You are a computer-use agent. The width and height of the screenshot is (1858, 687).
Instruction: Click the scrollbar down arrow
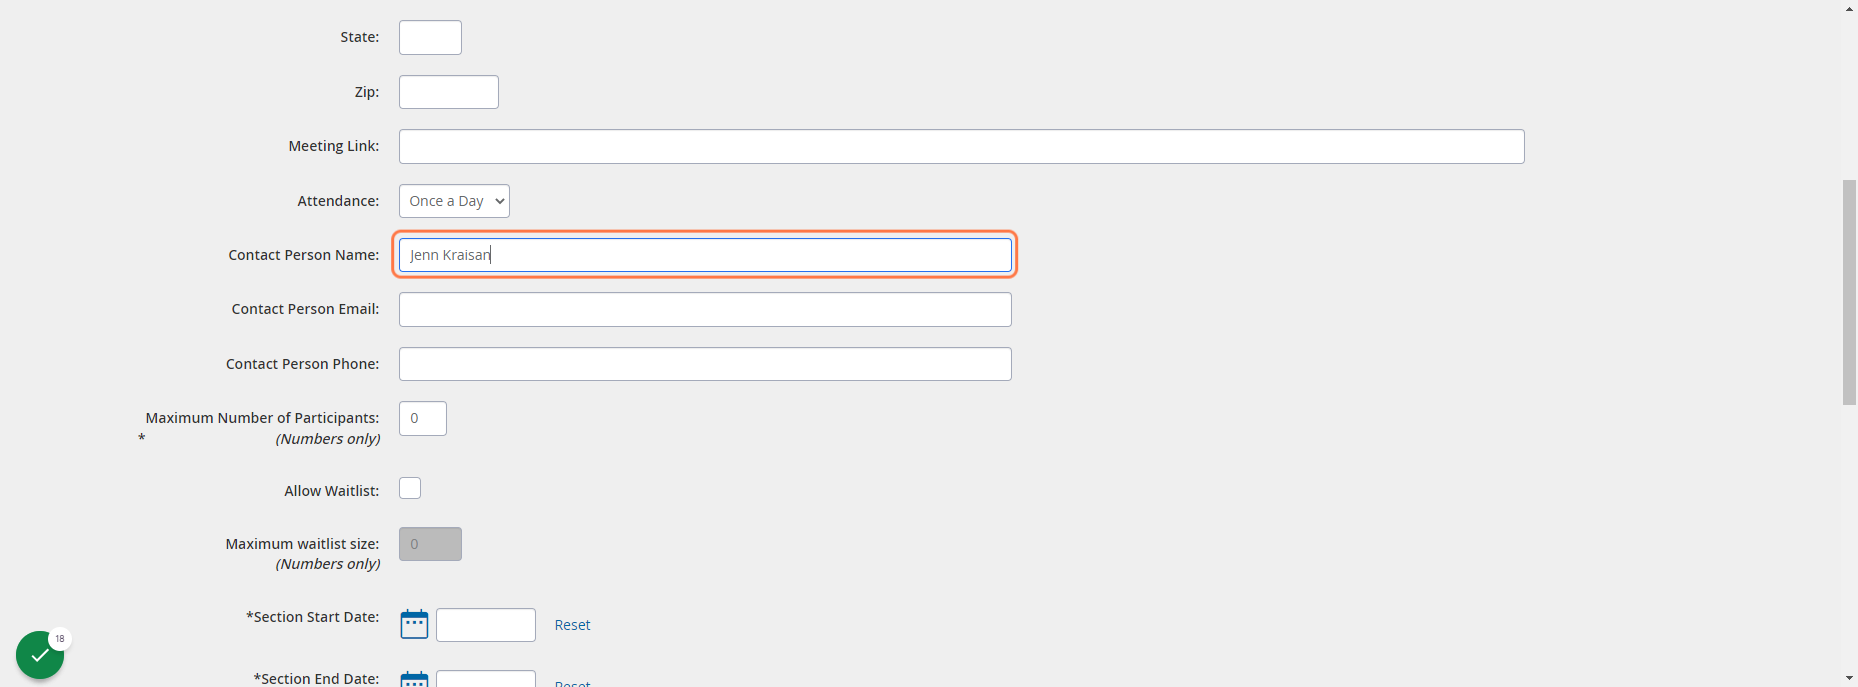[x=1849, y=679]
